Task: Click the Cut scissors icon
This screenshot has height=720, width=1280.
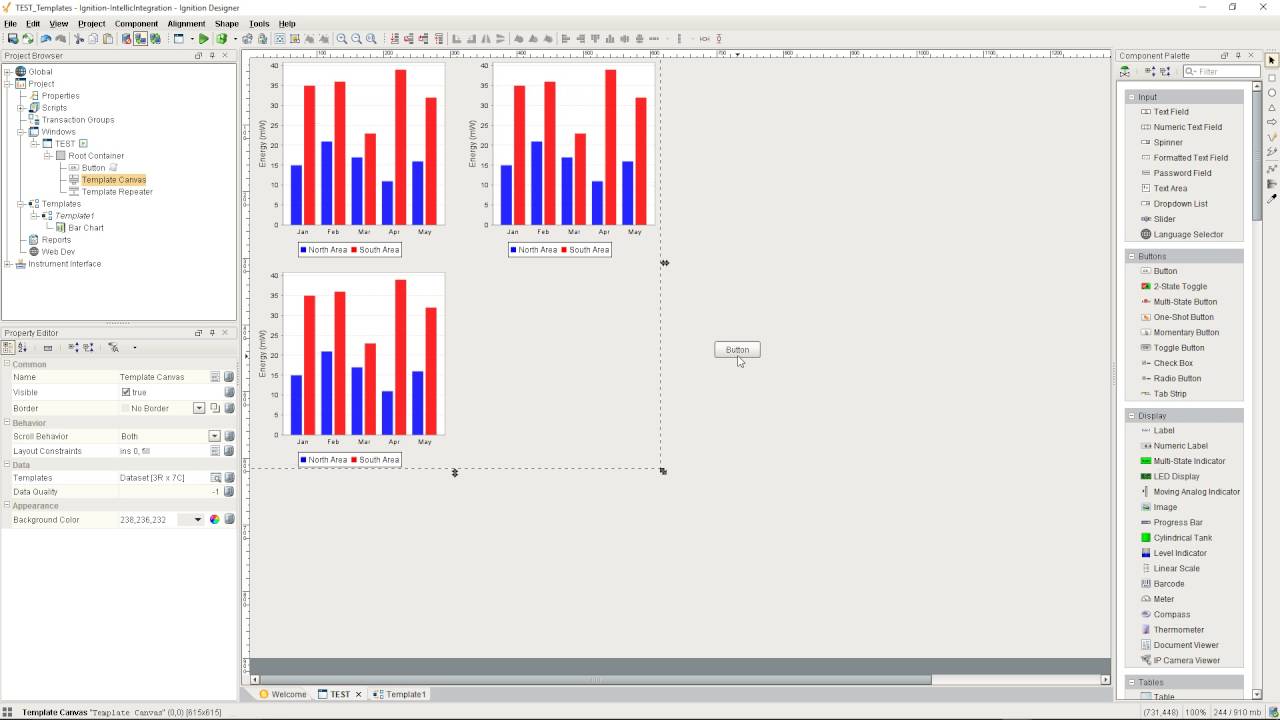Action: point(79,39)
